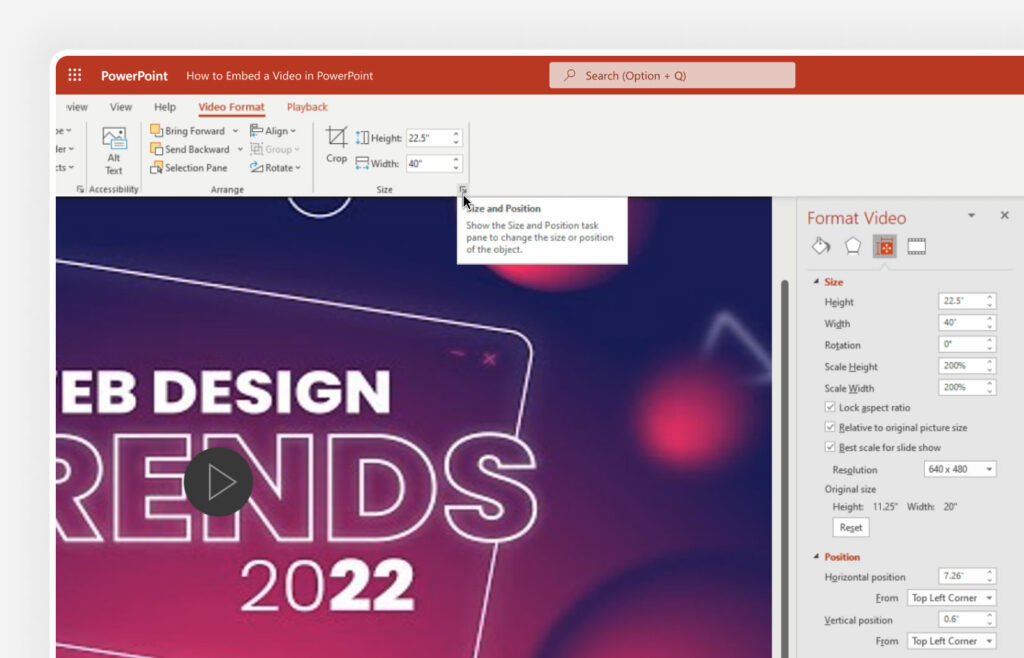Select Video filmstrip icon in Format Video
This screenshot has width=1024, height=658.
[916, 246]
